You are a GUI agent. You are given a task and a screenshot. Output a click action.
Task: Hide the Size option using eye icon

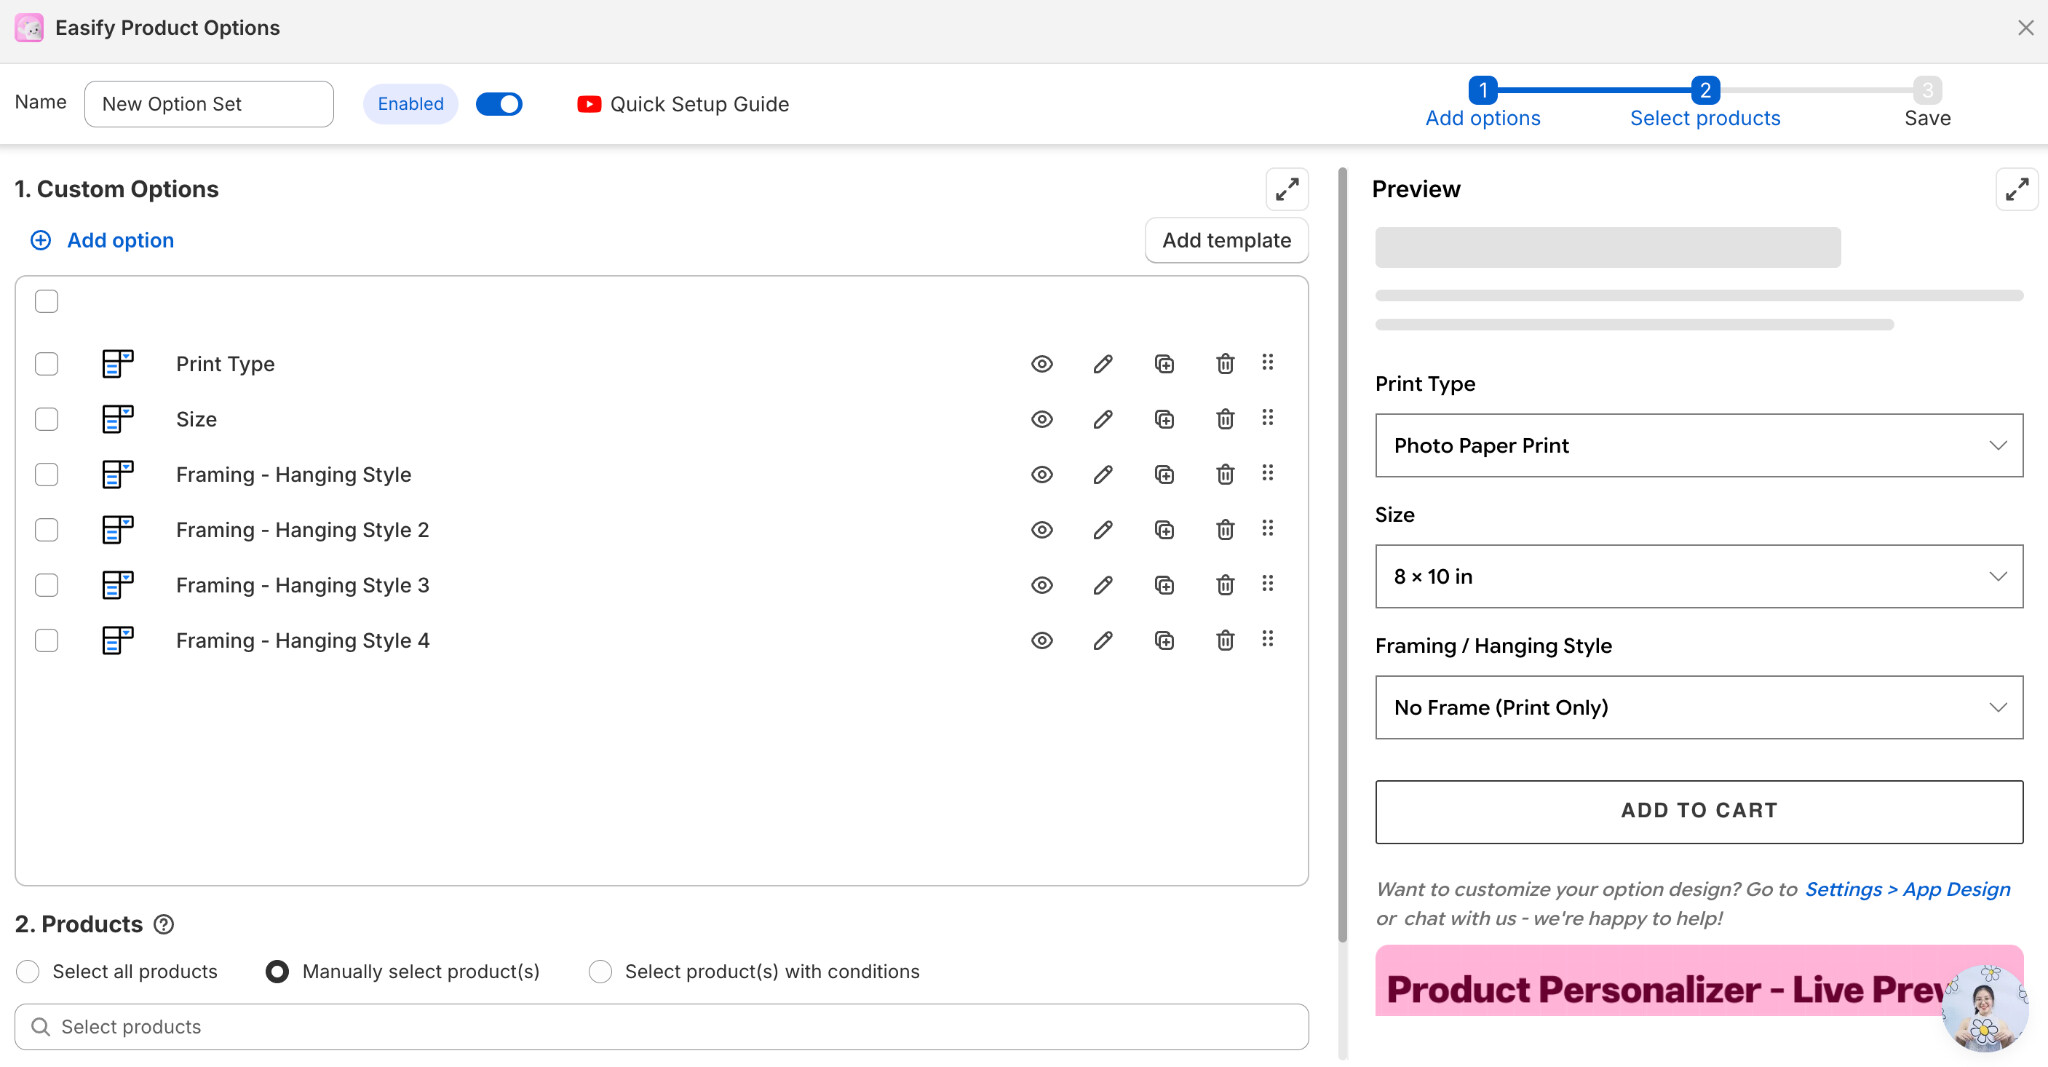(1042, 419)
